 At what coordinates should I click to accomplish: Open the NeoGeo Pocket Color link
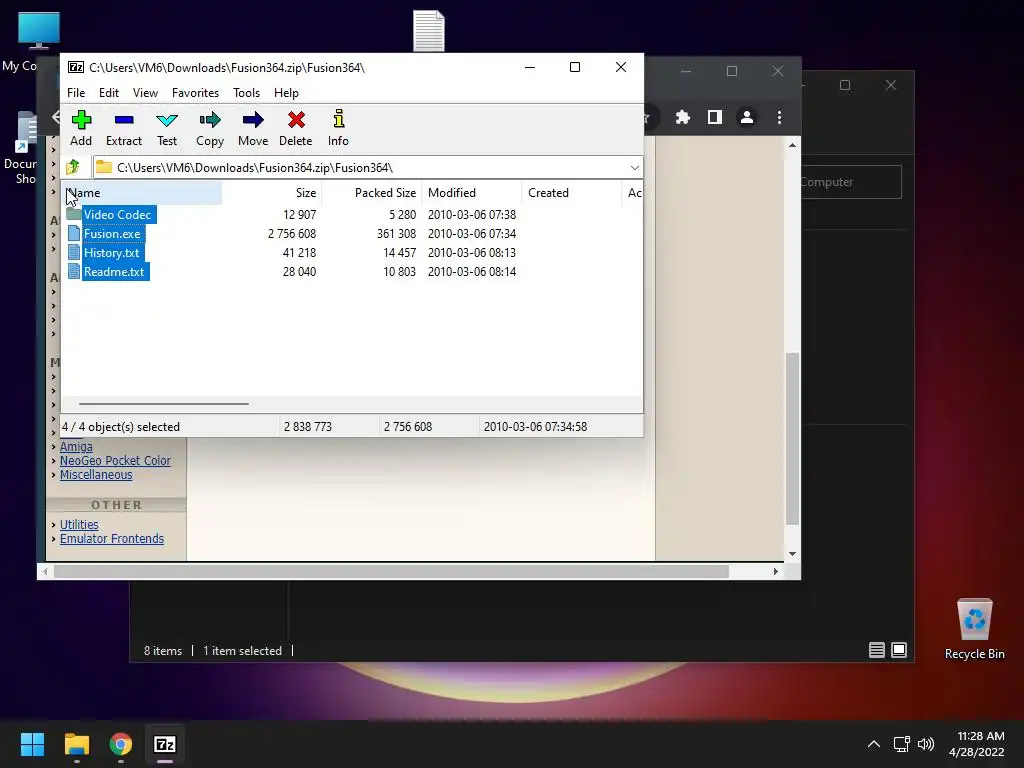click(x=115, y=460)
